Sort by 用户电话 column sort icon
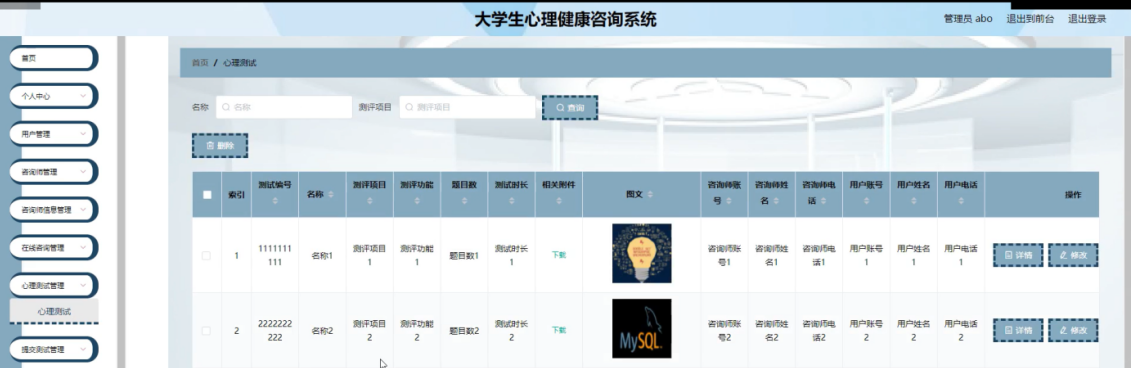This screenshot has height=368, width=1132. [961, 201]
